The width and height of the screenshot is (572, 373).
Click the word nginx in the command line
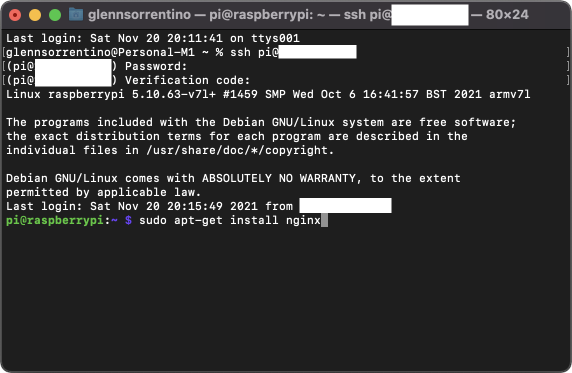pos(303,220)
